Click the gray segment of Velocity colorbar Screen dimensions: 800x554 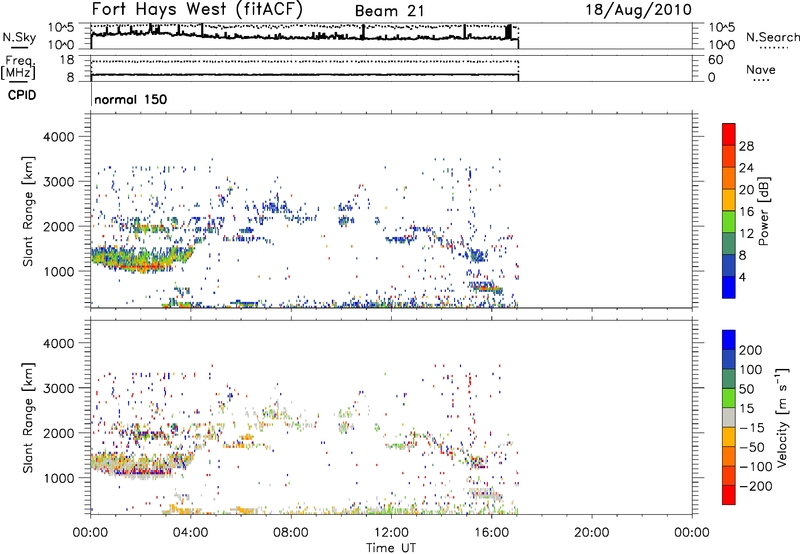729,418
